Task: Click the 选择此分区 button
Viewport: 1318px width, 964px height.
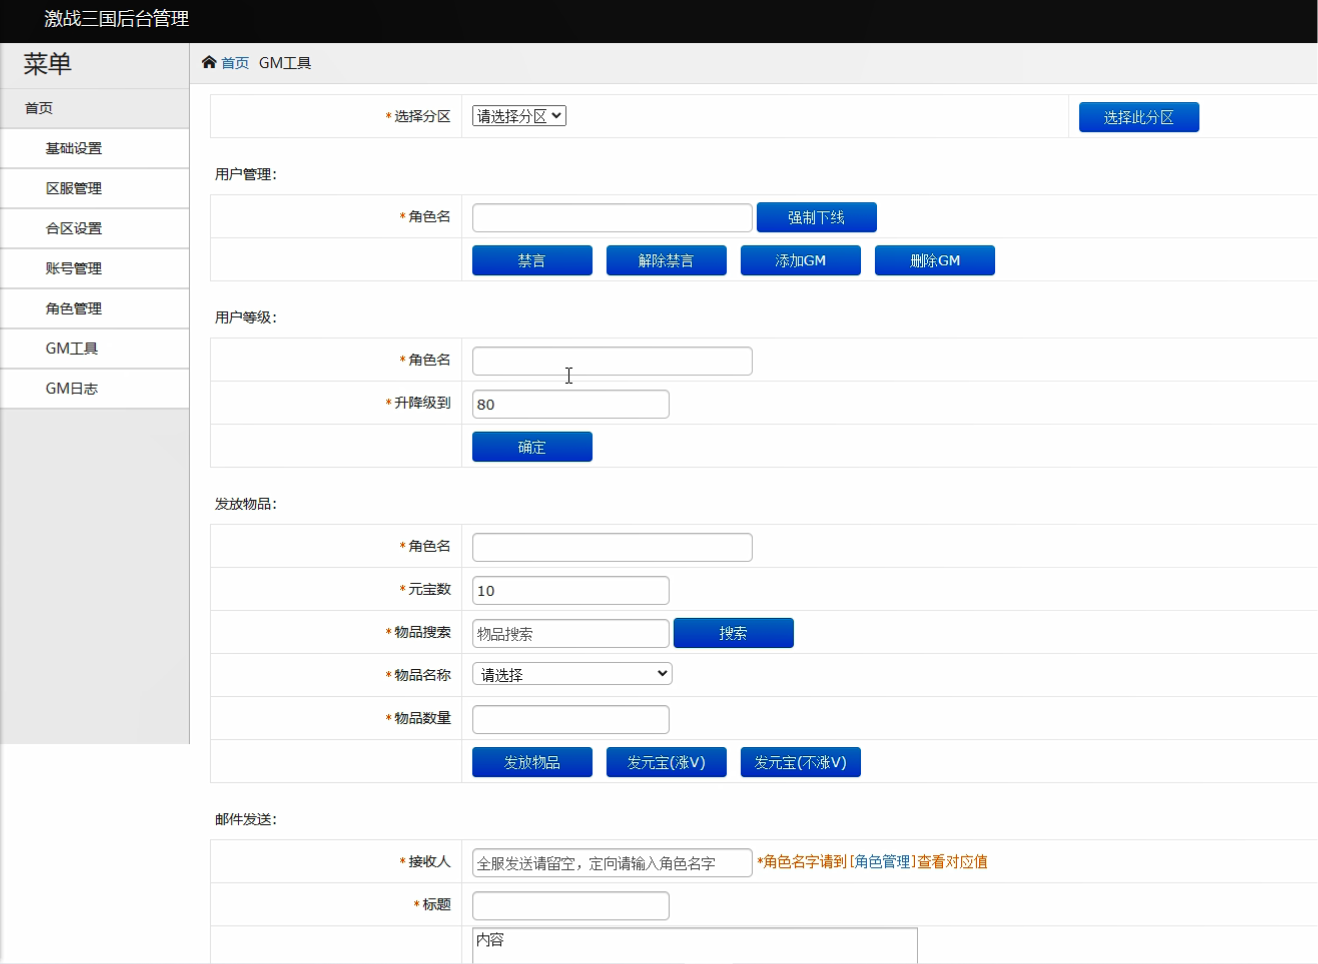Action: pos(1138,117)
